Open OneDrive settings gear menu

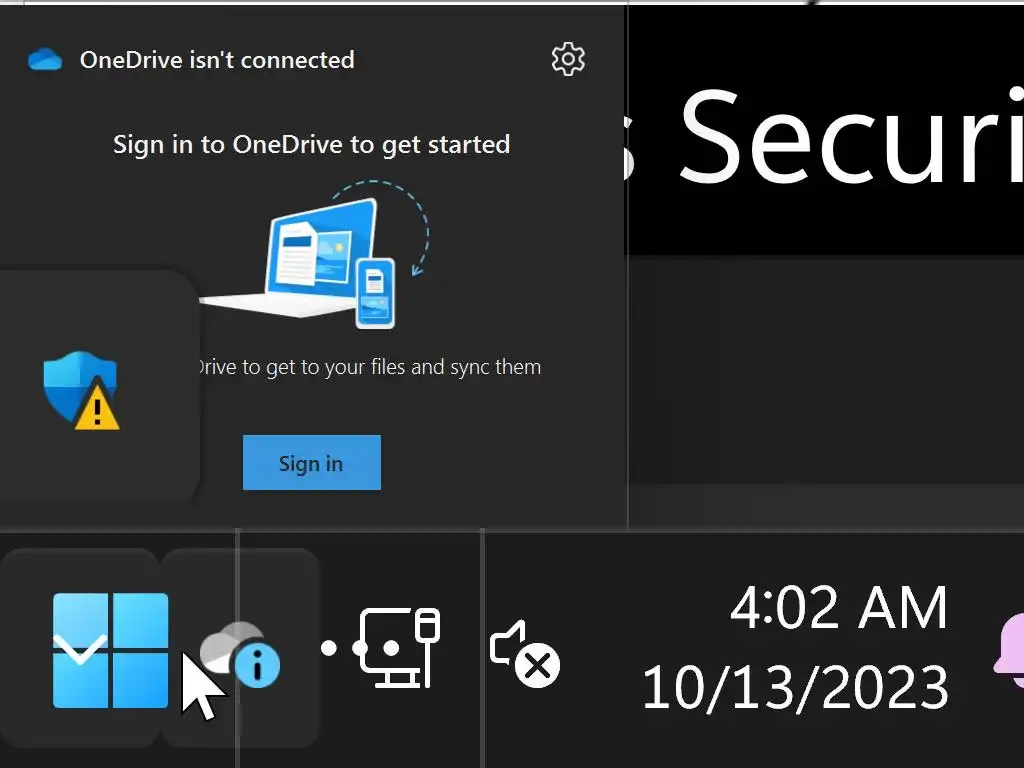[x=568, y=59]
